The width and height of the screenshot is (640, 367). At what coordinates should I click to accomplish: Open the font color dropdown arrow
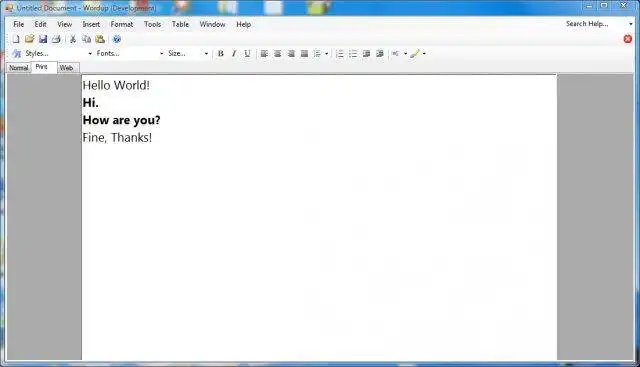coord(405,53)
